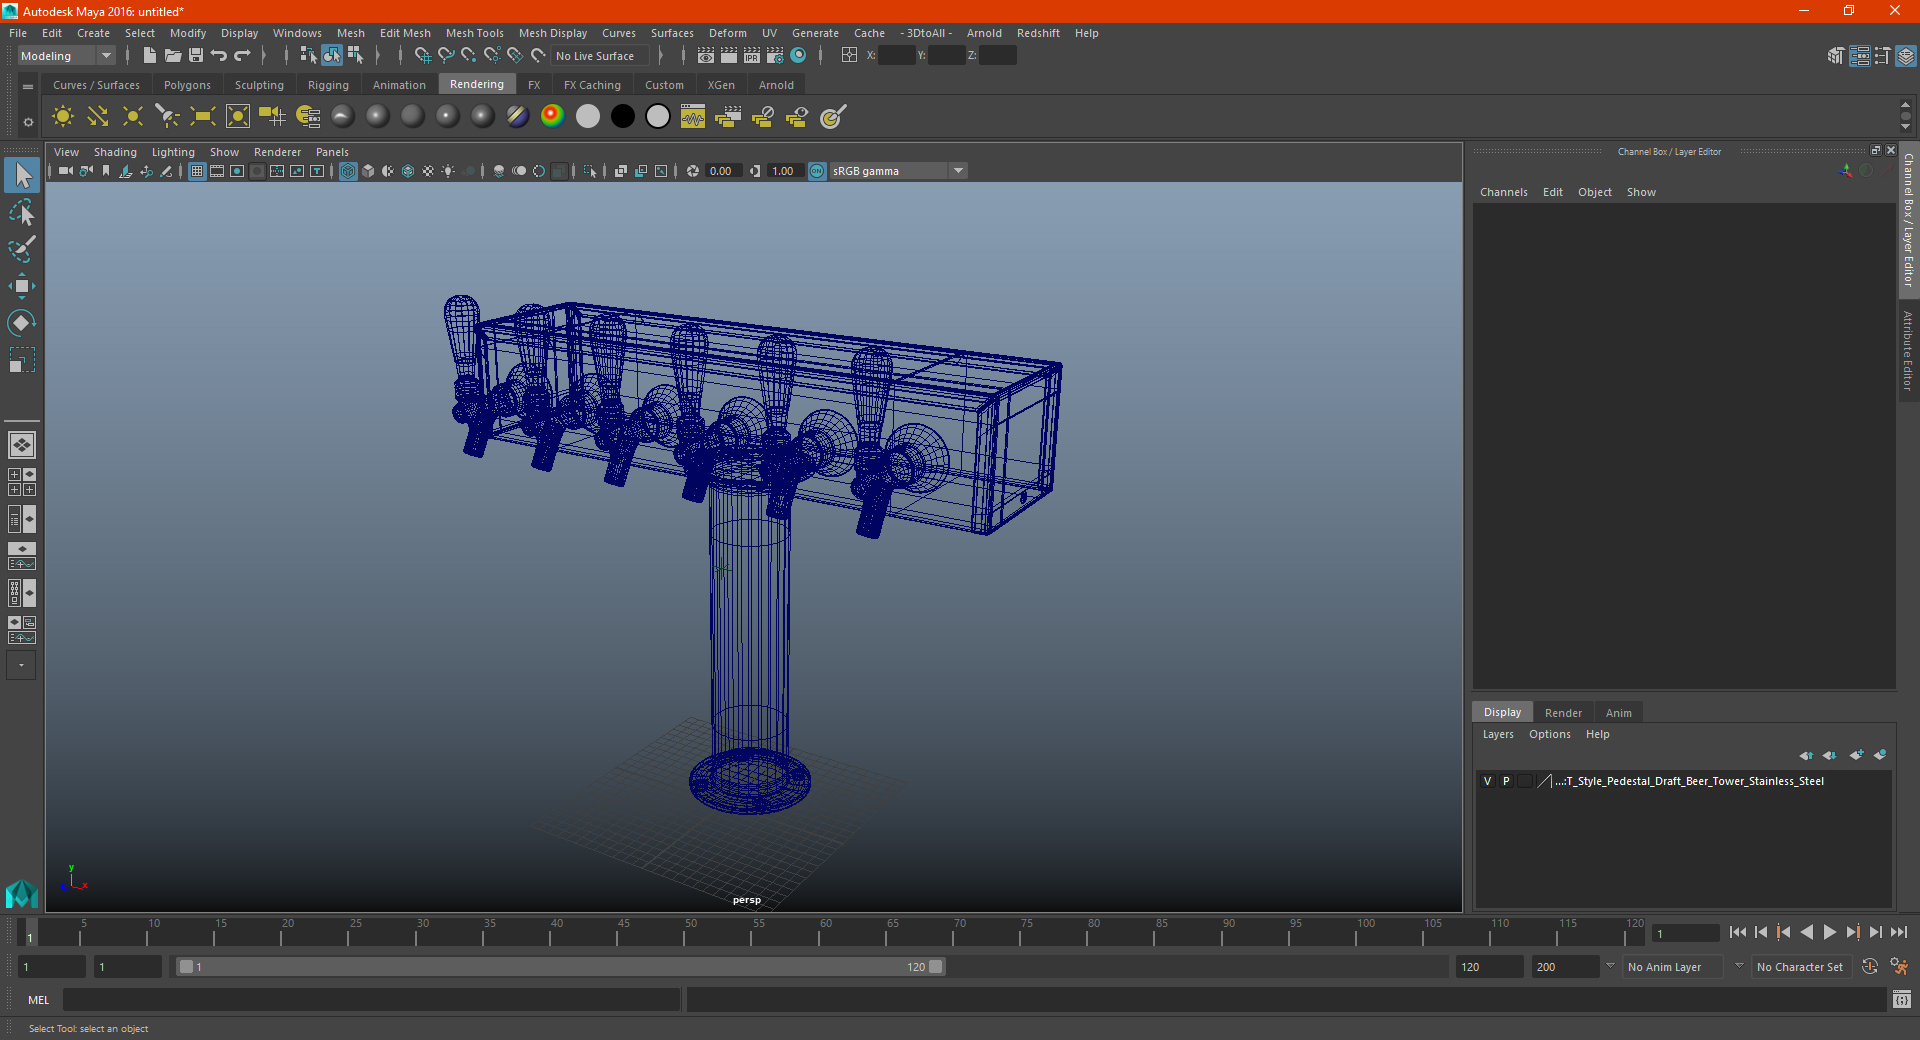Open the Create menu
The width and height of the screenshot is (1920, 1040).
(x=93, y=33)
